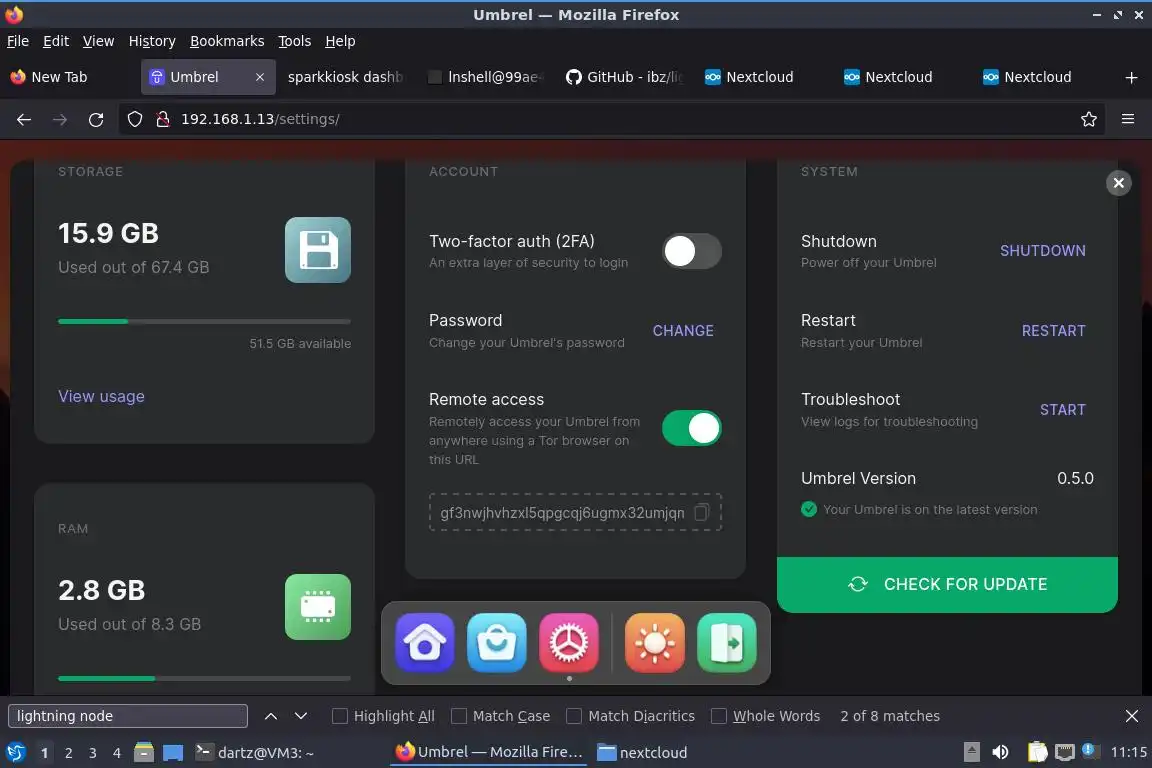
Task: Switch to the New Tab tab
Action: tap(70, 77)
